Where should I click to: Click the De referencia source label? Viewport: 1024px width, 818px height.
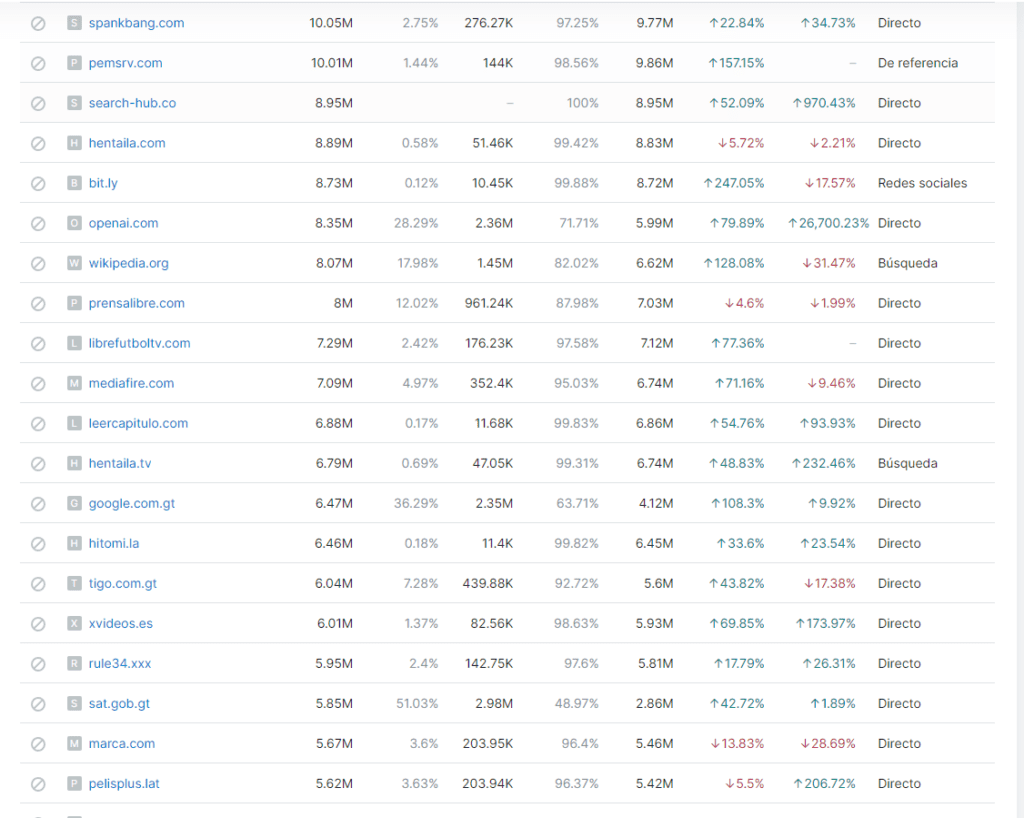pos(918,63)
